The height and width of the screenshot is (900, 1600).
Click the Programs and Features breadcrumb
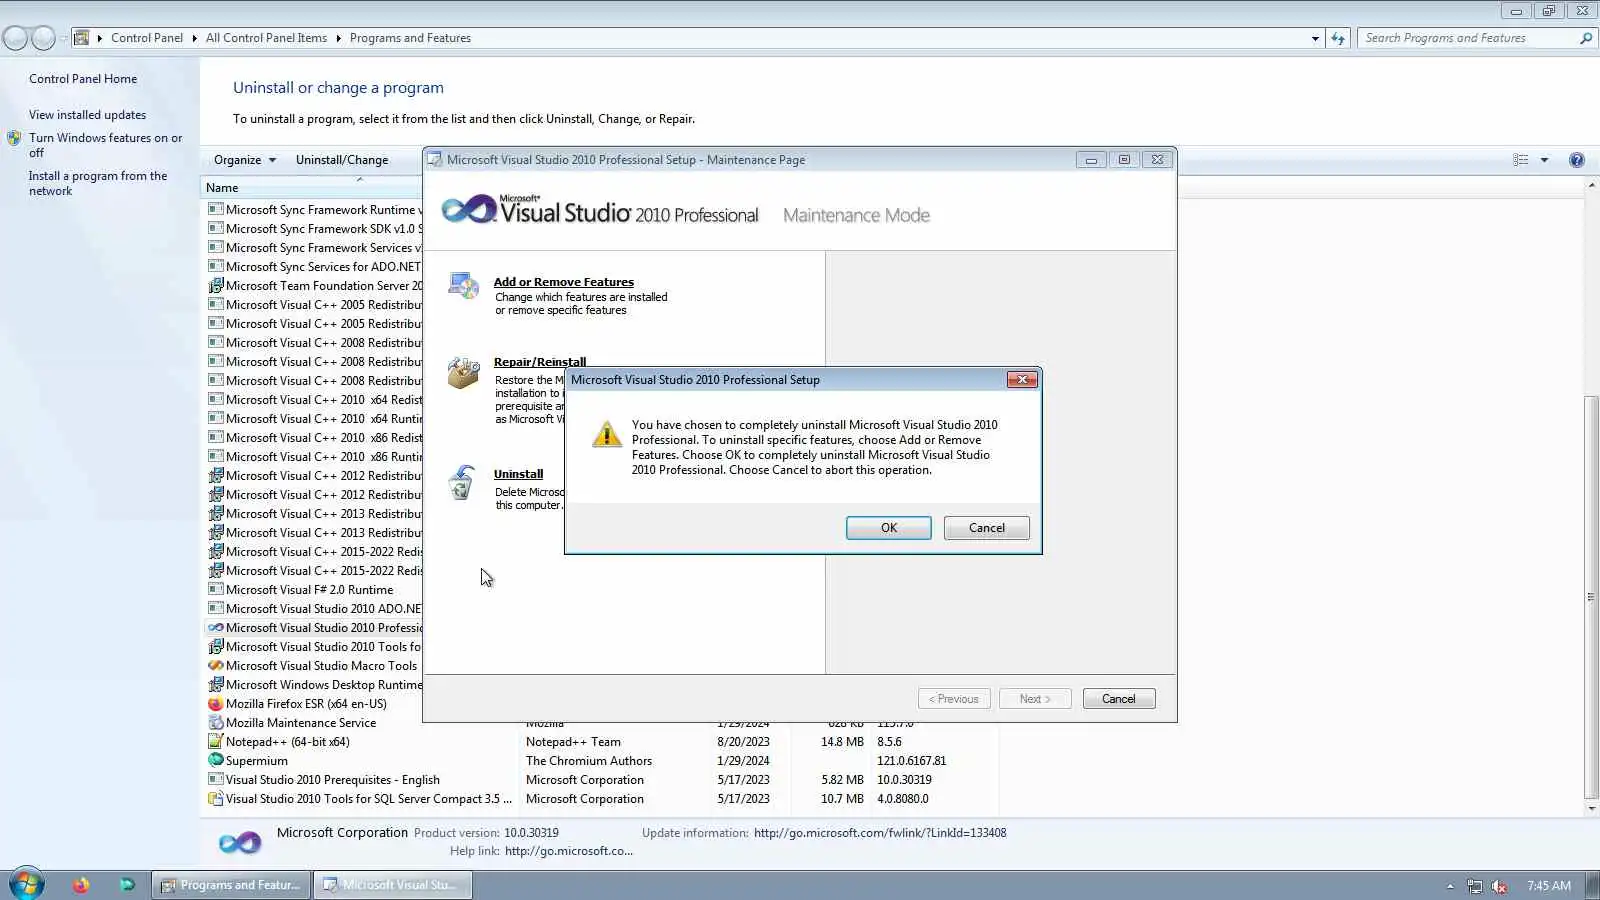(x=410, y=38)
